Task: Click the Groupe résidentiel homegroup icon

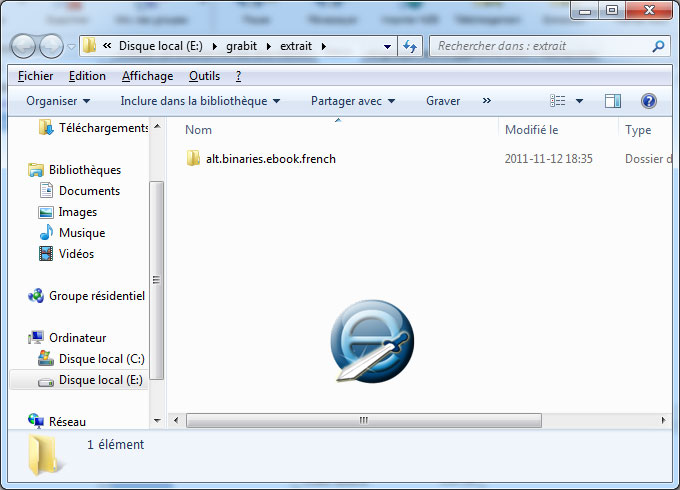Action: [36, 296]
